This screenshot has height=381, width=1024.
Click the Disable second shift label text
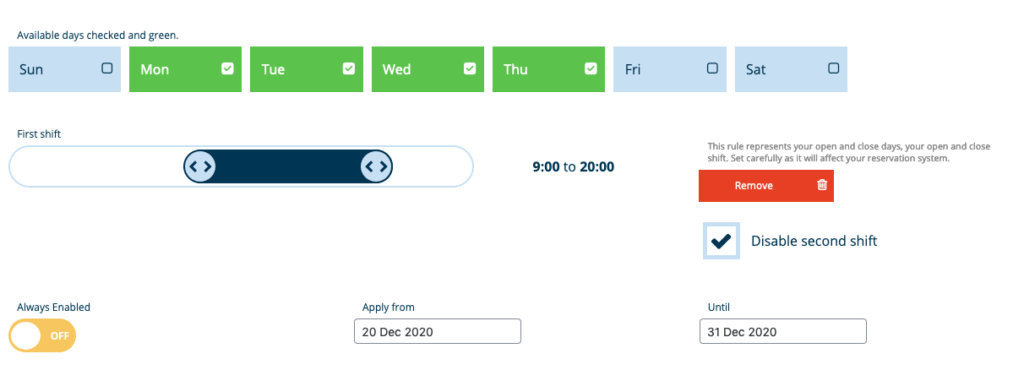coord(814,241)
